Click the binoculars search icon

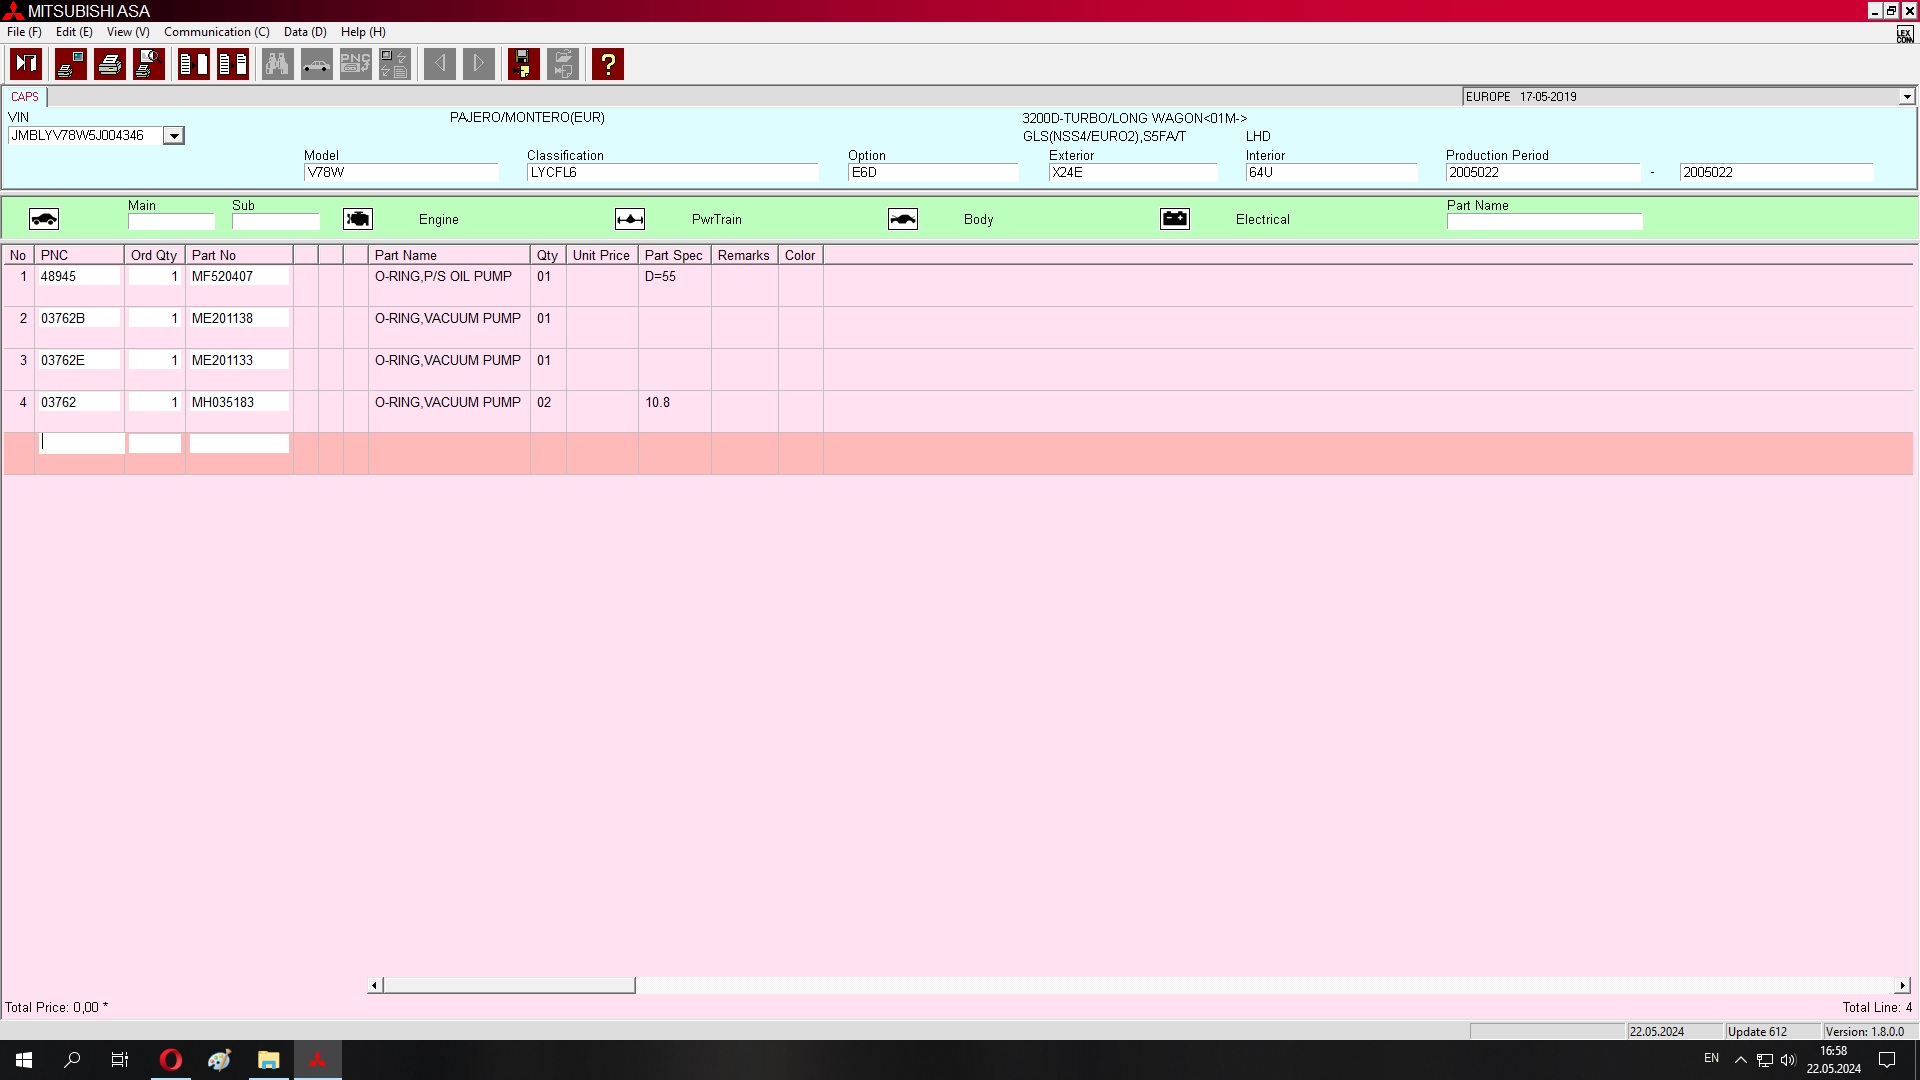click(277, 64)
